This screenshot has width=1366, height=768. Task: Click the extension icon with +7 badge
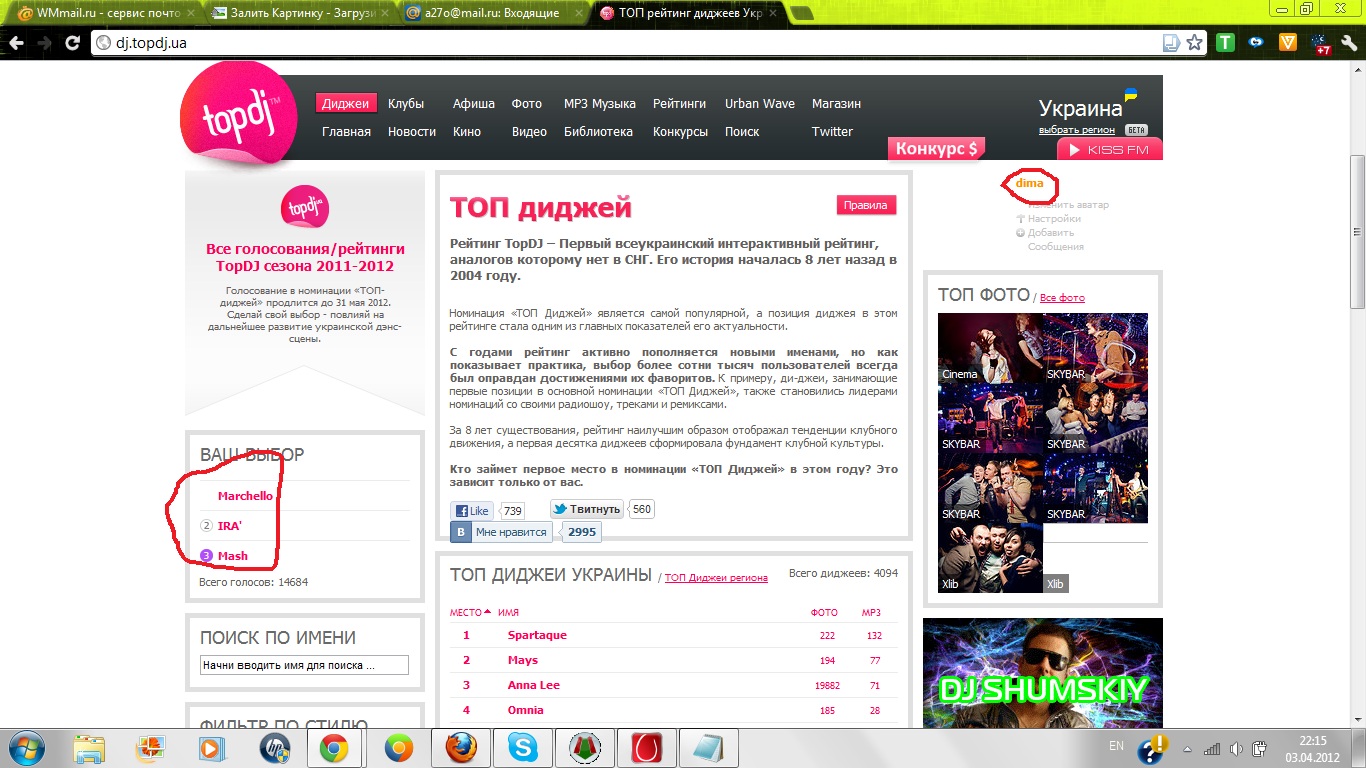pos(1321,43)
